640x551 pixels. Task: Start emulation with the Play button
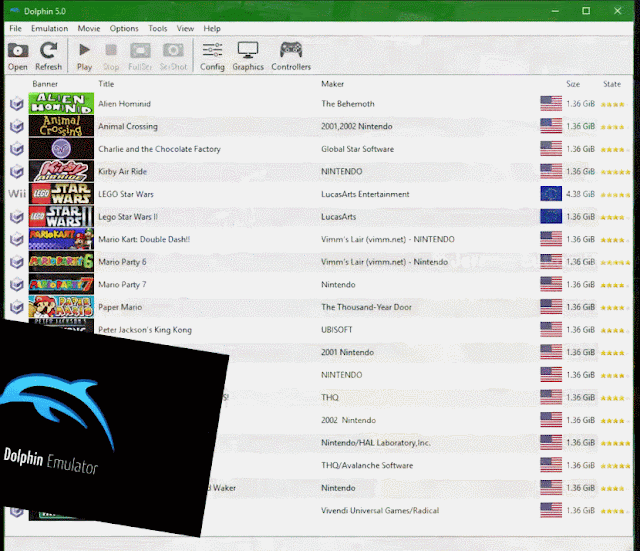click(x=84, y=56)
